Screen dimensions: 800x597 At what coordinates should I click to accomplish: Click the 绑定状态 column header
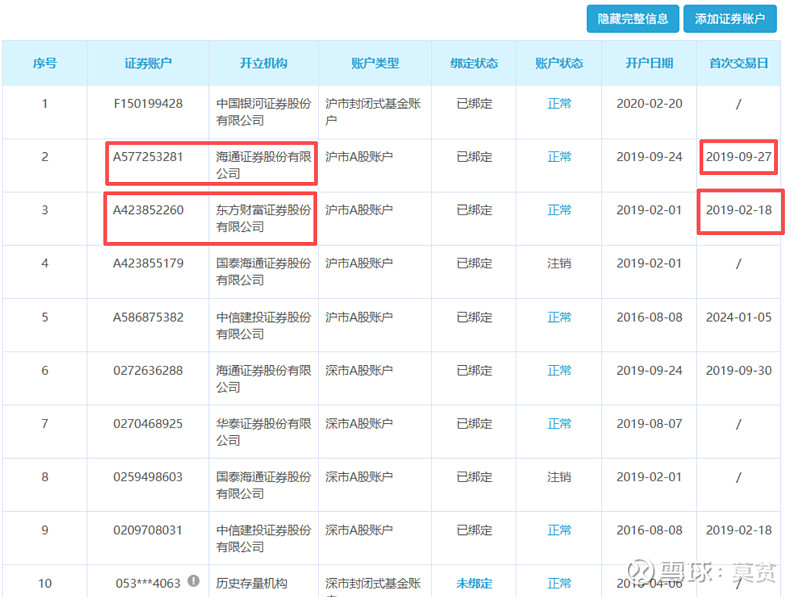(474, 63)
